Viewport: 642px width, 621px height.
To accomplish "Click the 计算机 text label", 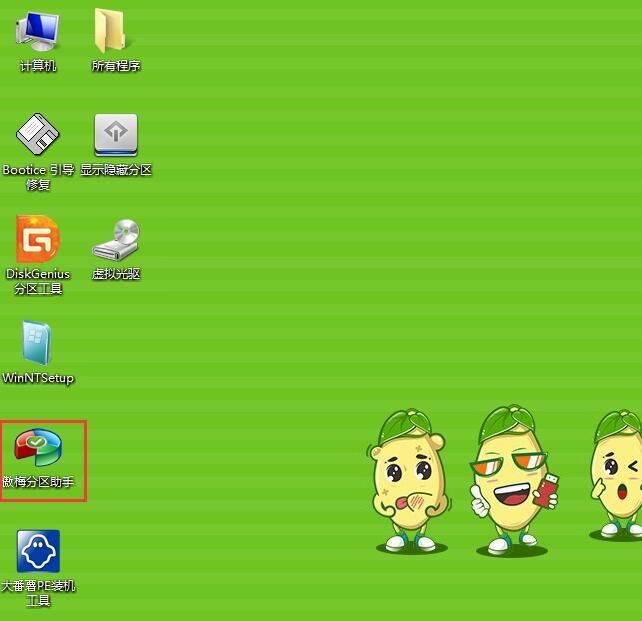I will point(38,66).
